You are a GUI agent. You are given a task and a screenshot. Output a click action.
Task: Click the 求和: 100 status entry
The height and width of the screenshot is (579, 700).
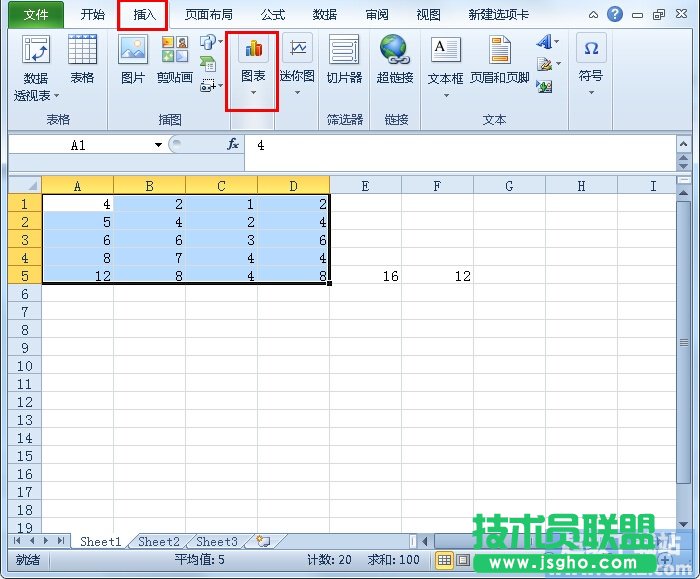coord(393,559)
